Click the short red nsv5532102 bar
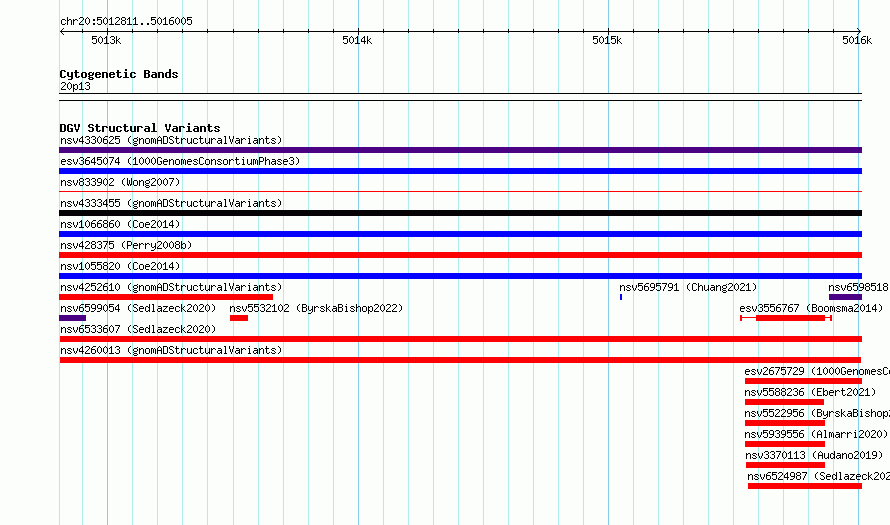The height and width of the screenshot is (525, 890). (239, 318)
